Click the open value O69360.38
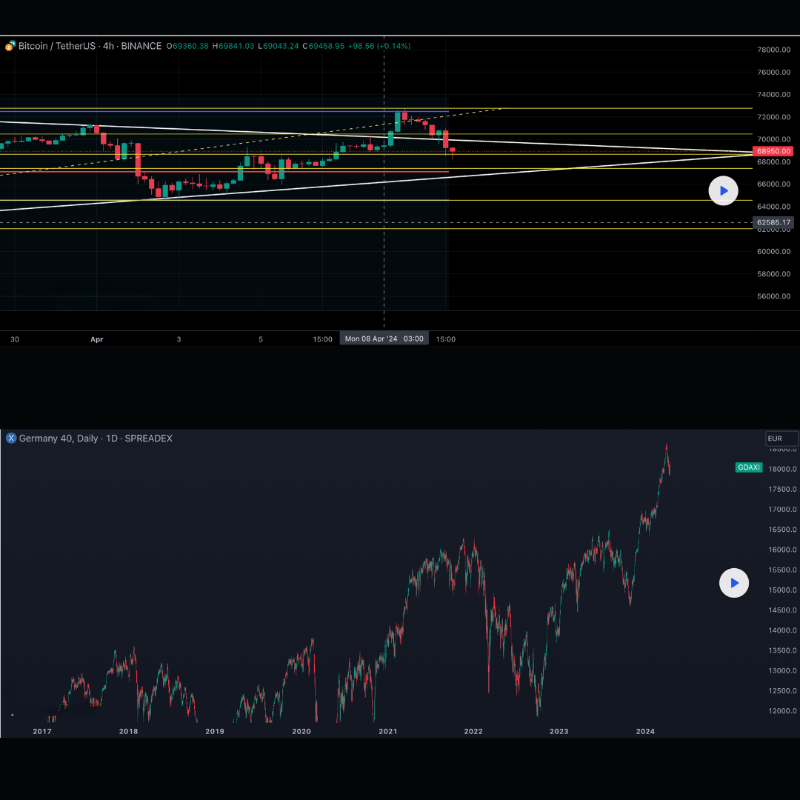800x800 pixels. coord(187,46)
